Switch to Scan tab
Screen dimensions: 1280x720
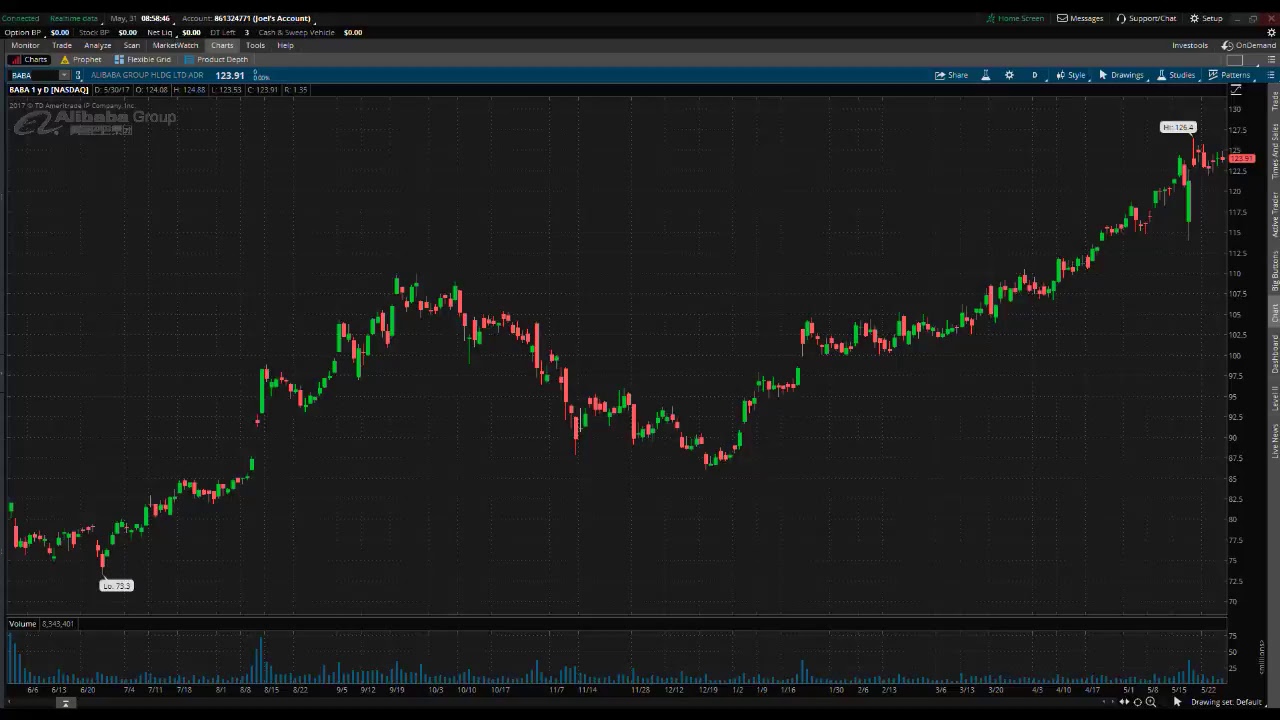click(x=132, y=45)
